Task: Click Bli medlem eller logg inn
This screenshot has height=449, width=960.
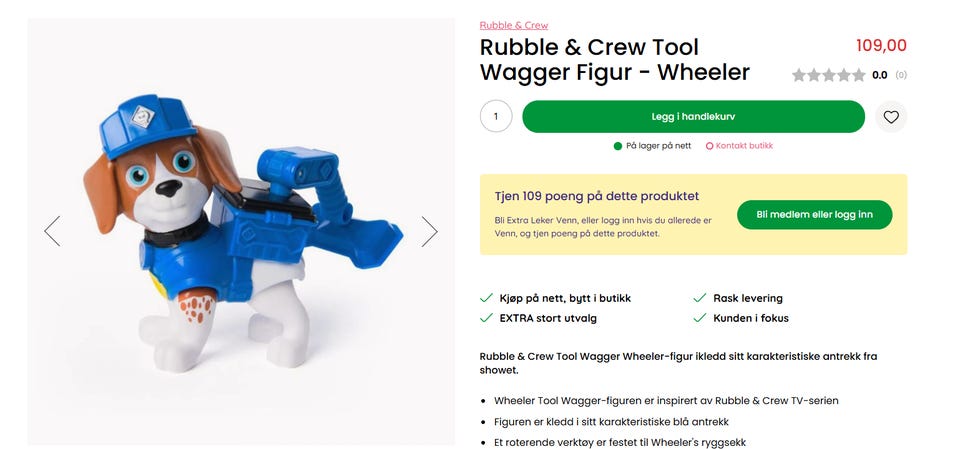Action: coord(814,214)
